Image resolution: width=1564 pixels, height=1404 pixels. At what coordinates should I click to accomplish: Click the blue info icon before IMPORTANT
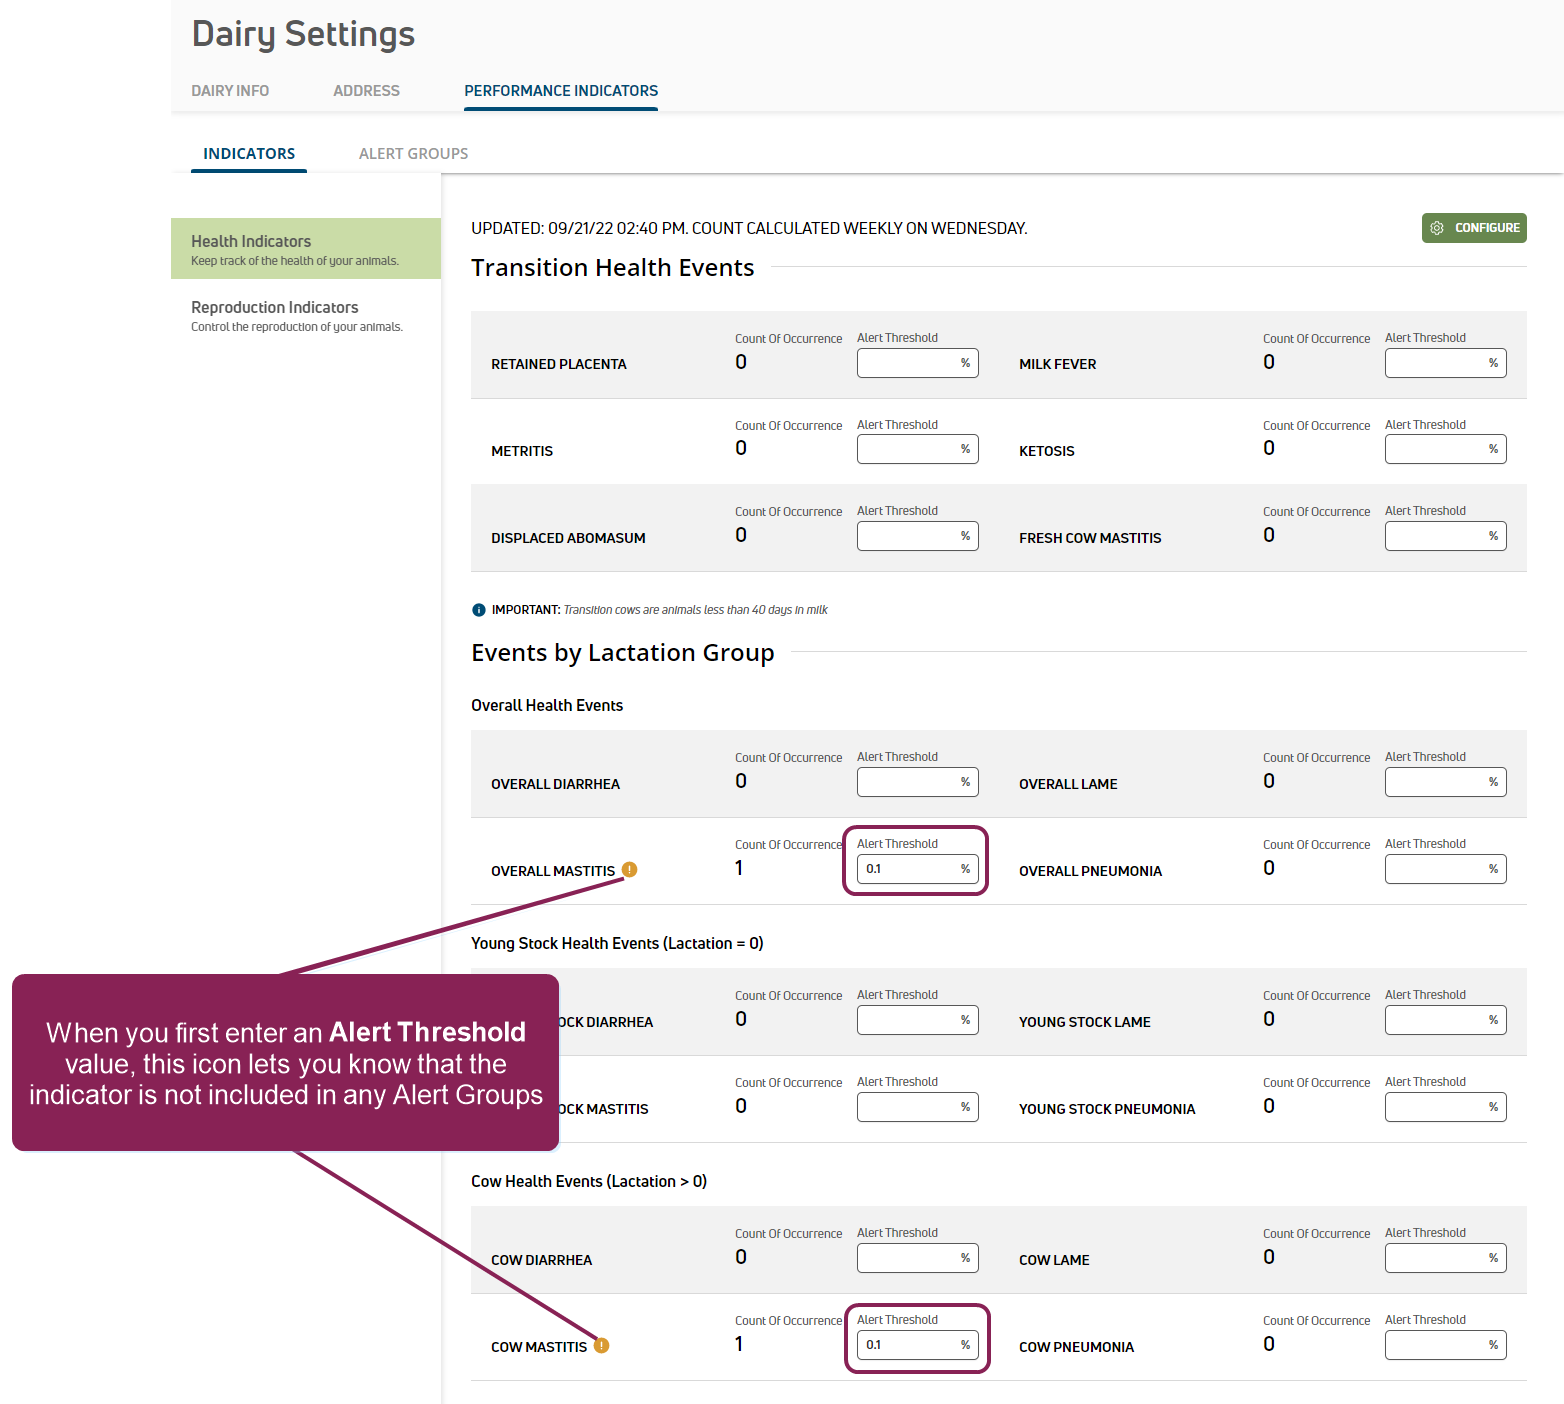click(479, 610)
